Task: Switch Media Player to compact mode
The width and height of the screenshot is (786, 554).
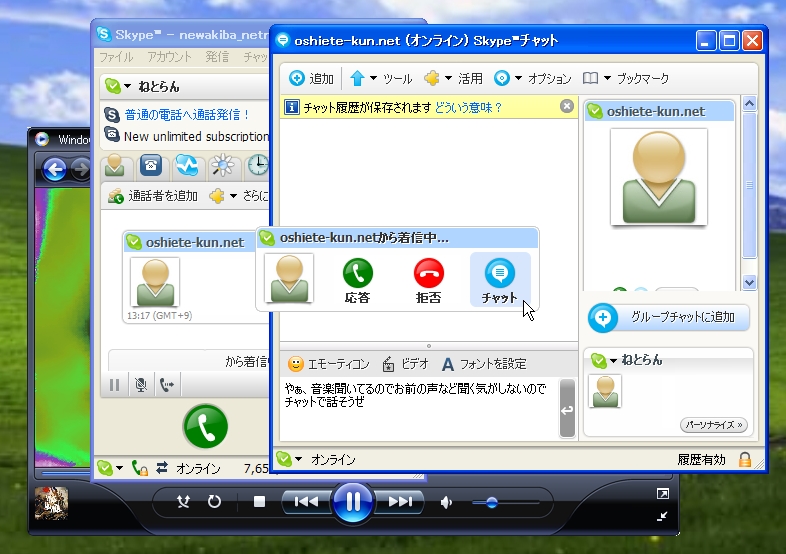Action: (x=663, y=516)
